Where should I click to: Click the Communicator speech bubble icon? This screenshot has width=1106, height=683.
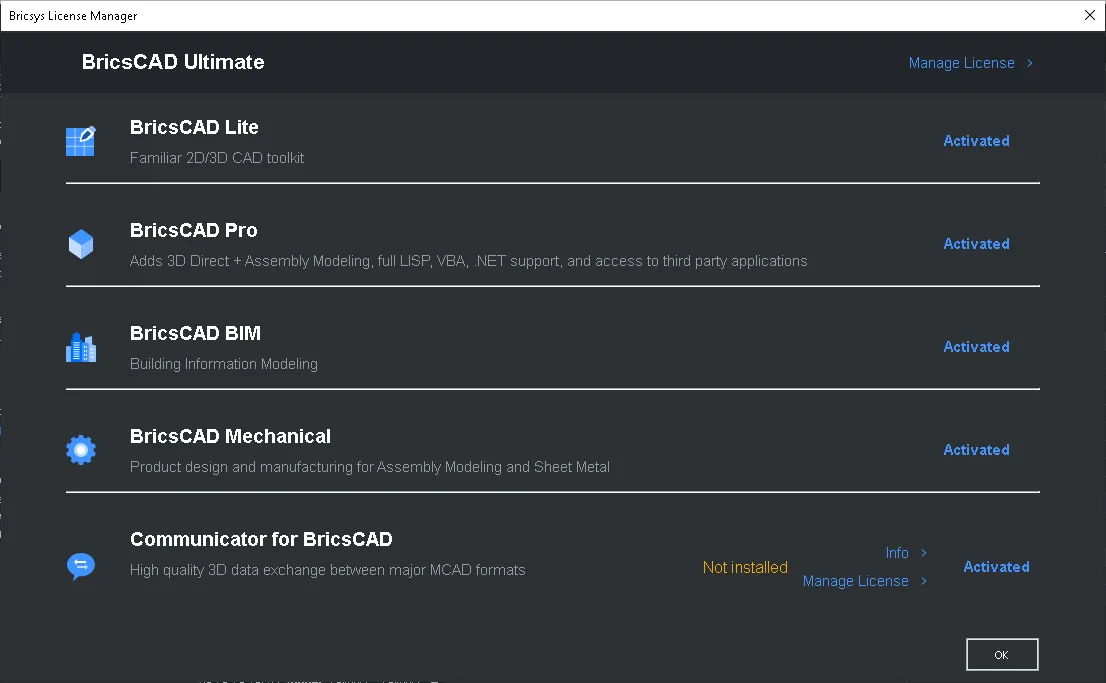coord(80,566)
